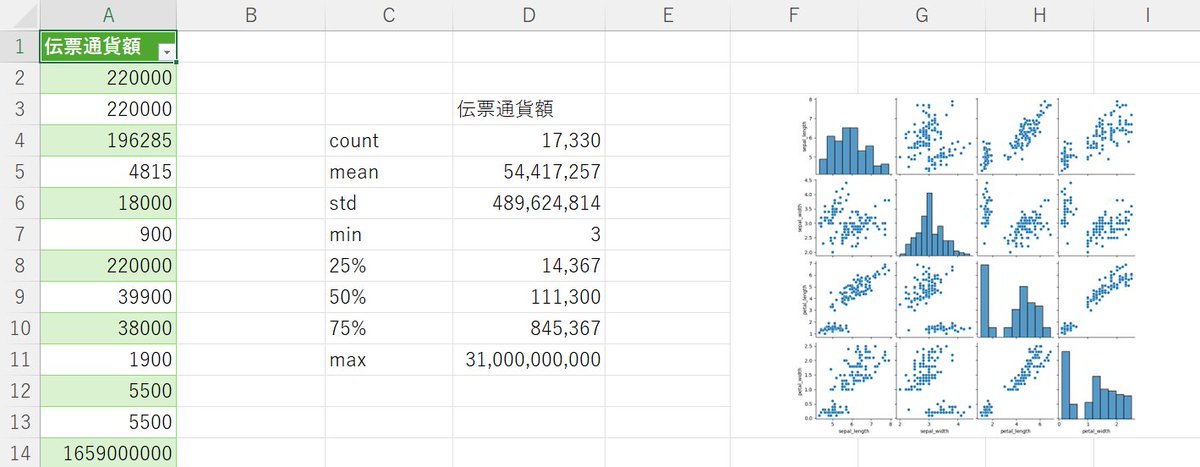Click the std value 489,624,814
1200x467 pixels.
pyautogui.click(x=528, y=203)
